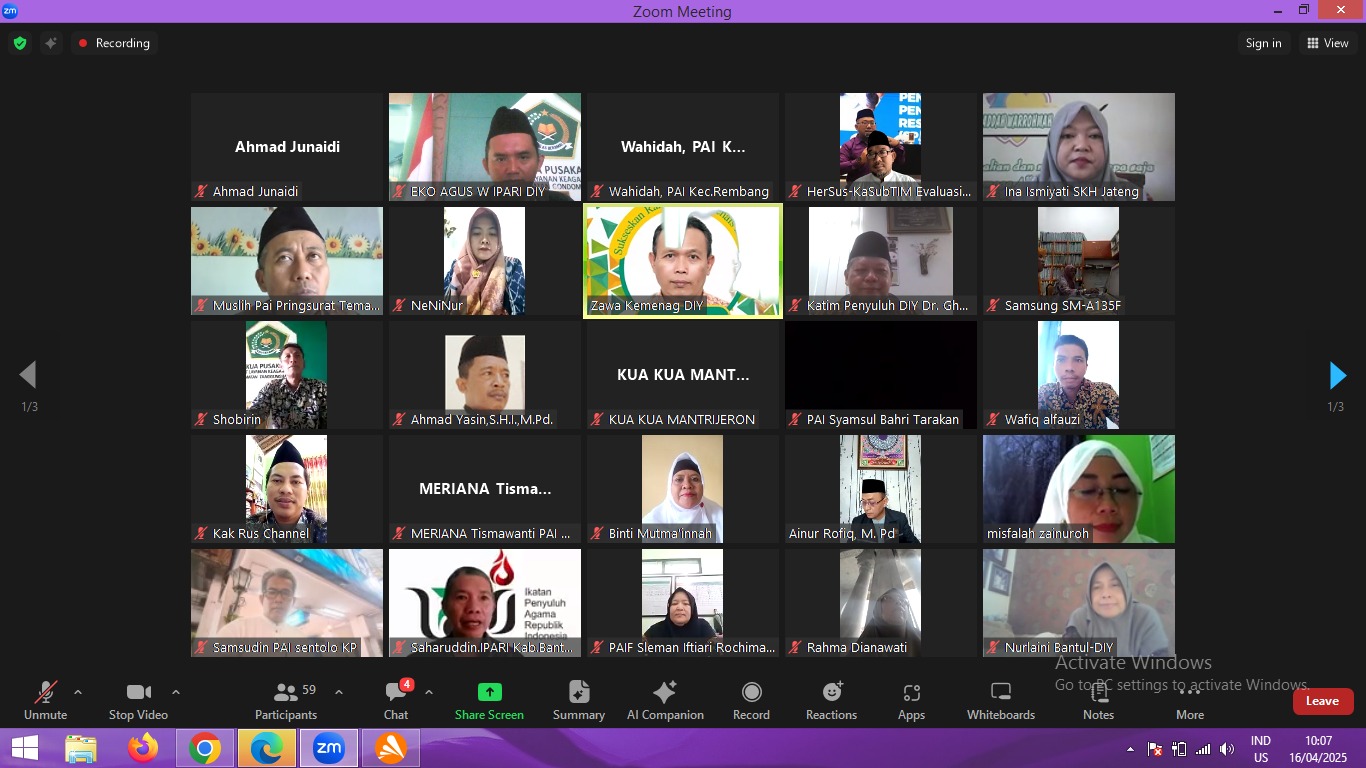
Task: Open Google Chrome from taskbar
Action: [x=205, y=748]
